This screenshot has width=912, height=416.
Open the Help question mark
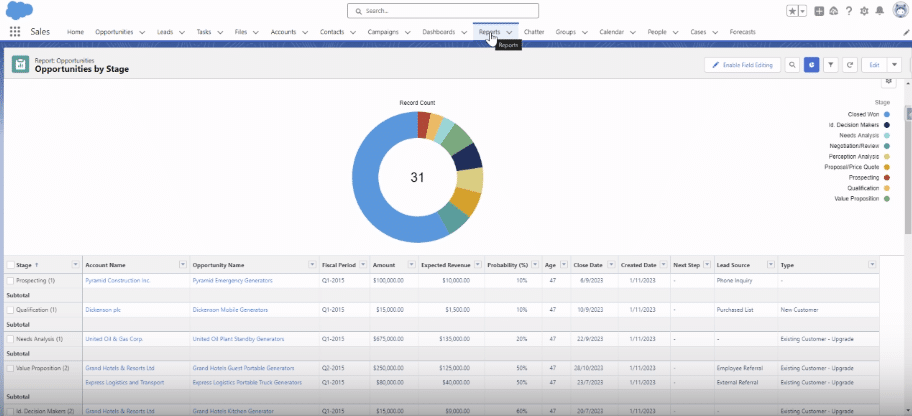[x=849, y=11]
